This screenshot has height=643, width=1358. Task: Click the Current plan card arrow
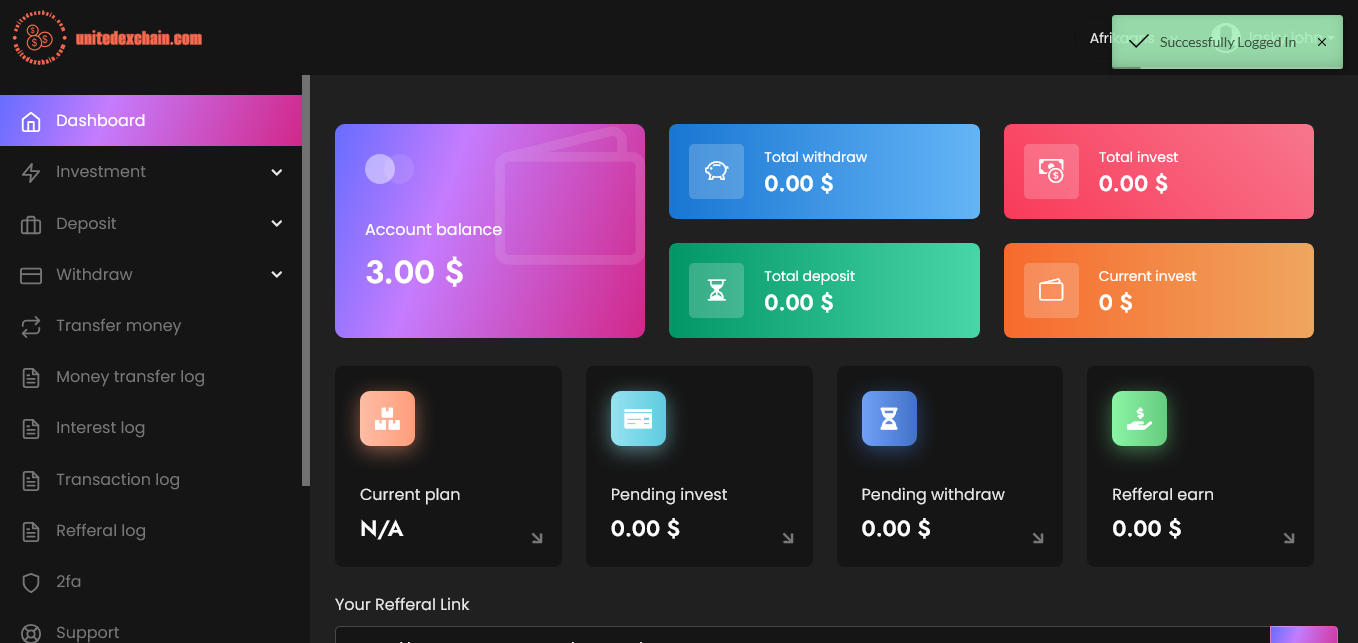tap(537, 538)
